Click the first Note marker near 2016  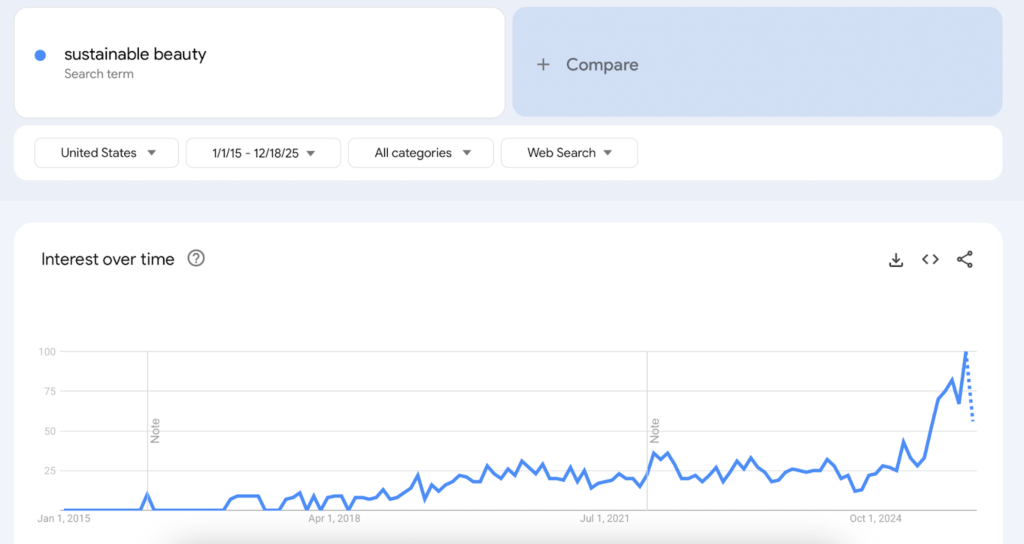click(x=155, y=431)
